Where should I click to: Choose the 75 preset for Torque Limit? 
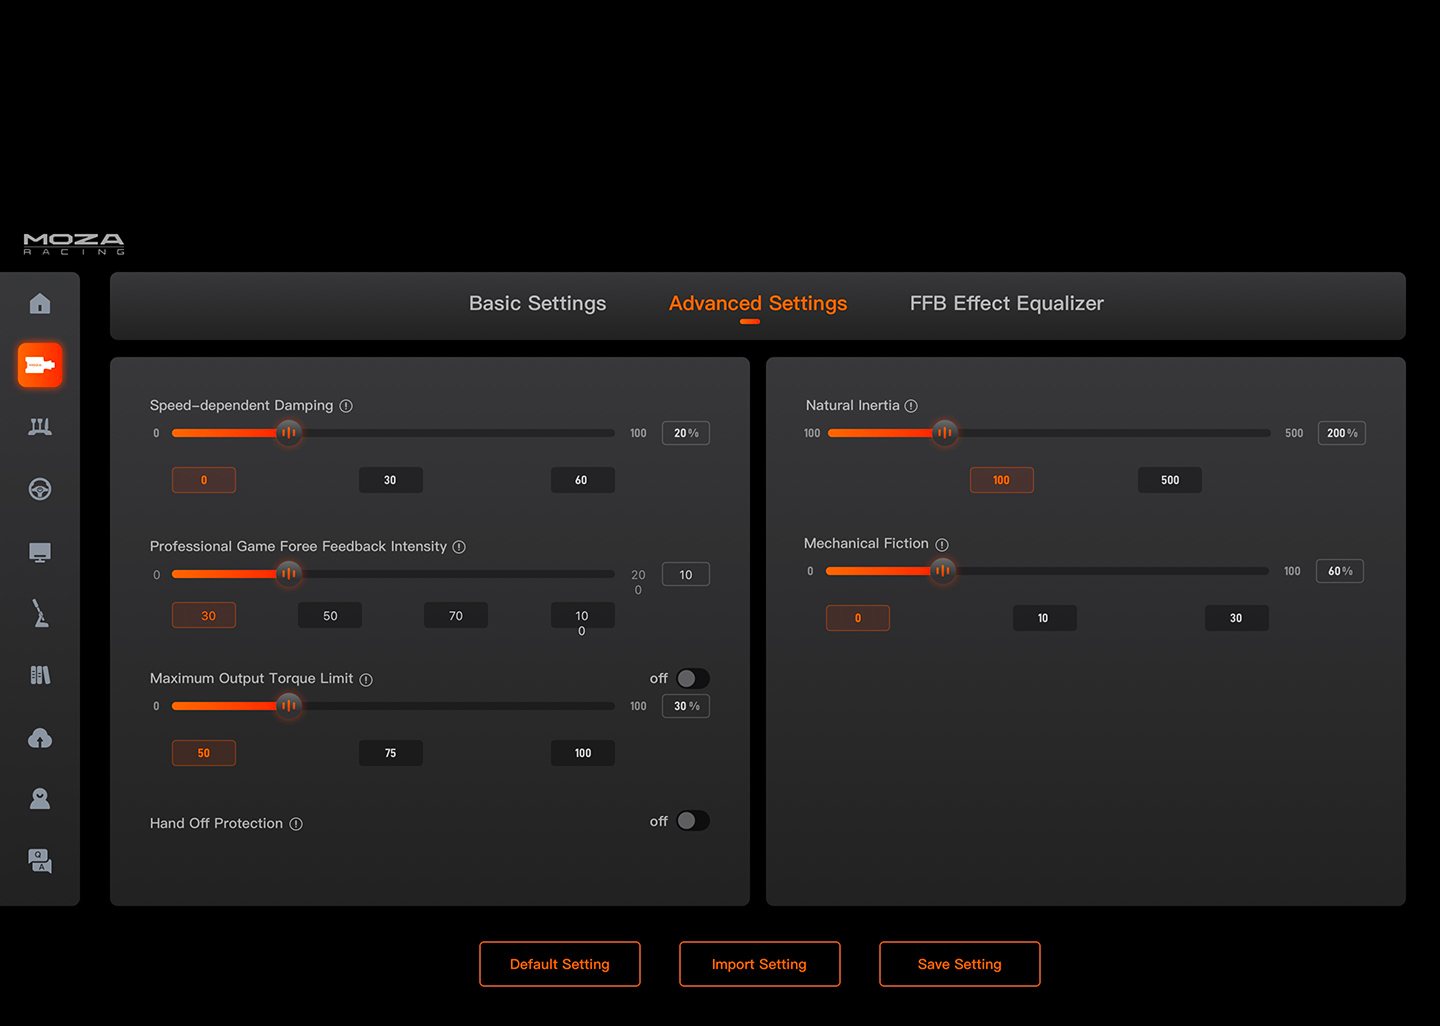(x=390, y=753)
